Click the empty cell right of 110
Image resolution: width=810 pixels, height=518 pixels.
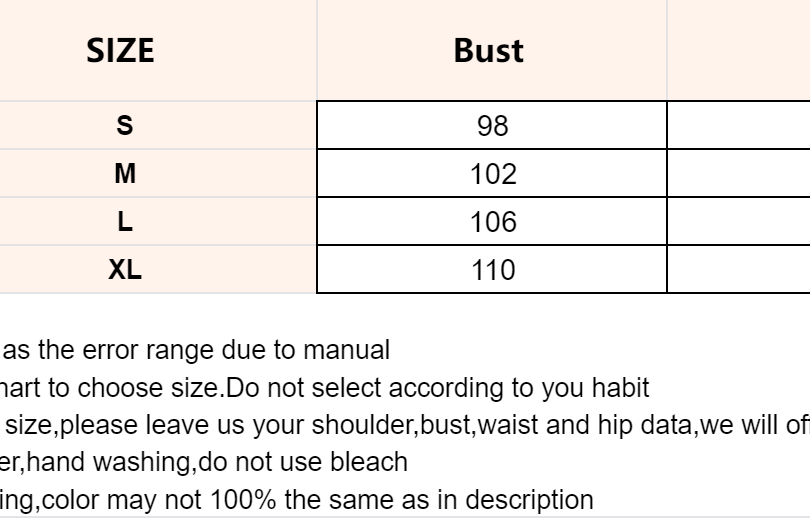click(x=738, y=270)
